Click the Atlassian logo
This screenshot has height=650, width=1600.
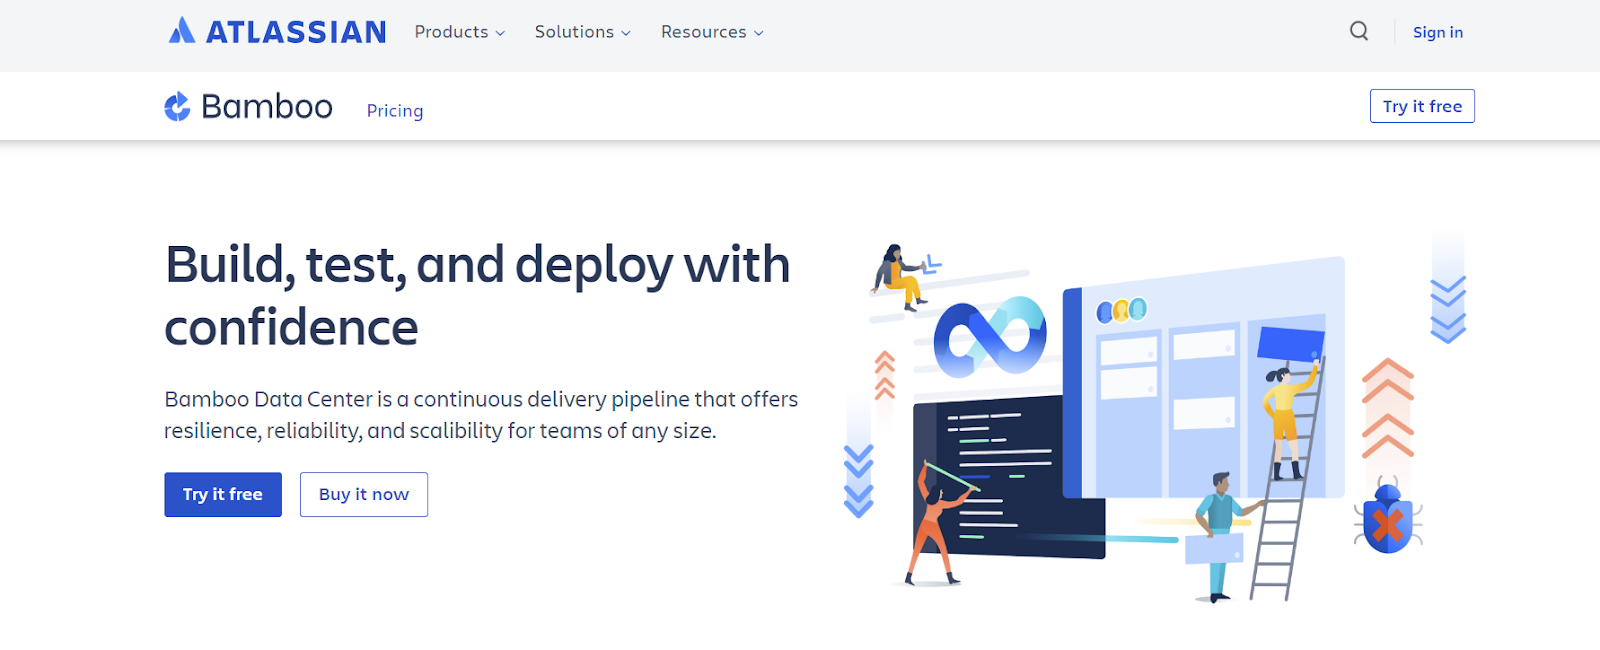point(277,32)
